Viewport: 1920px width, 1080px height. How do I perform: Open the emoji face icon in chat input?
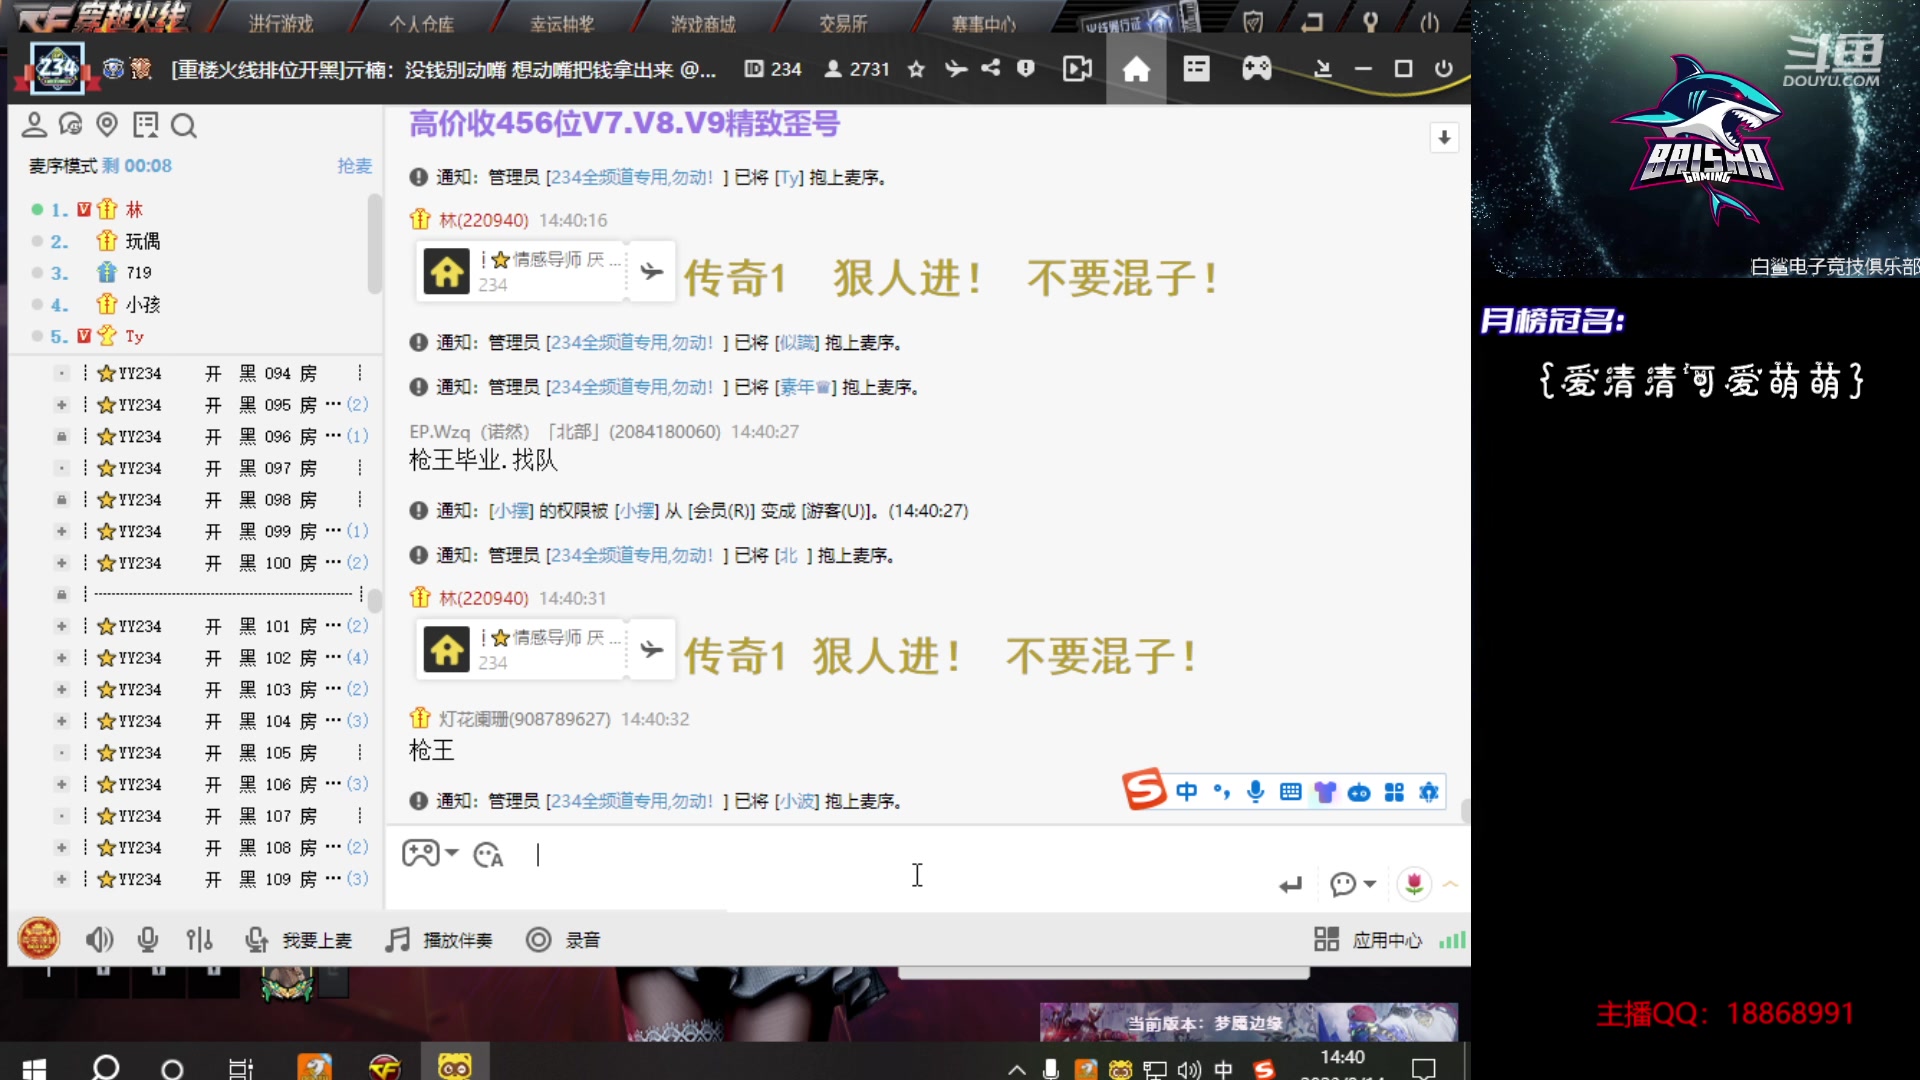pos(488,855)
